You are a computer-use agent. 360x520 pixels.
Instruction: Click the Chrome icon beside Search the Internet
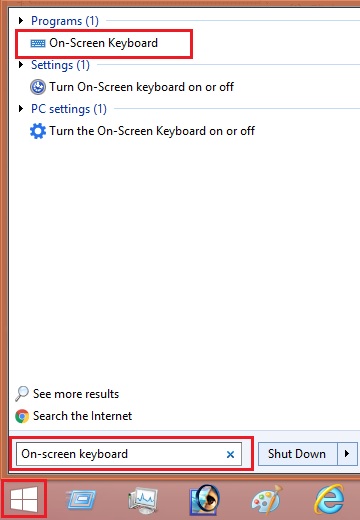tap(22, 416)
